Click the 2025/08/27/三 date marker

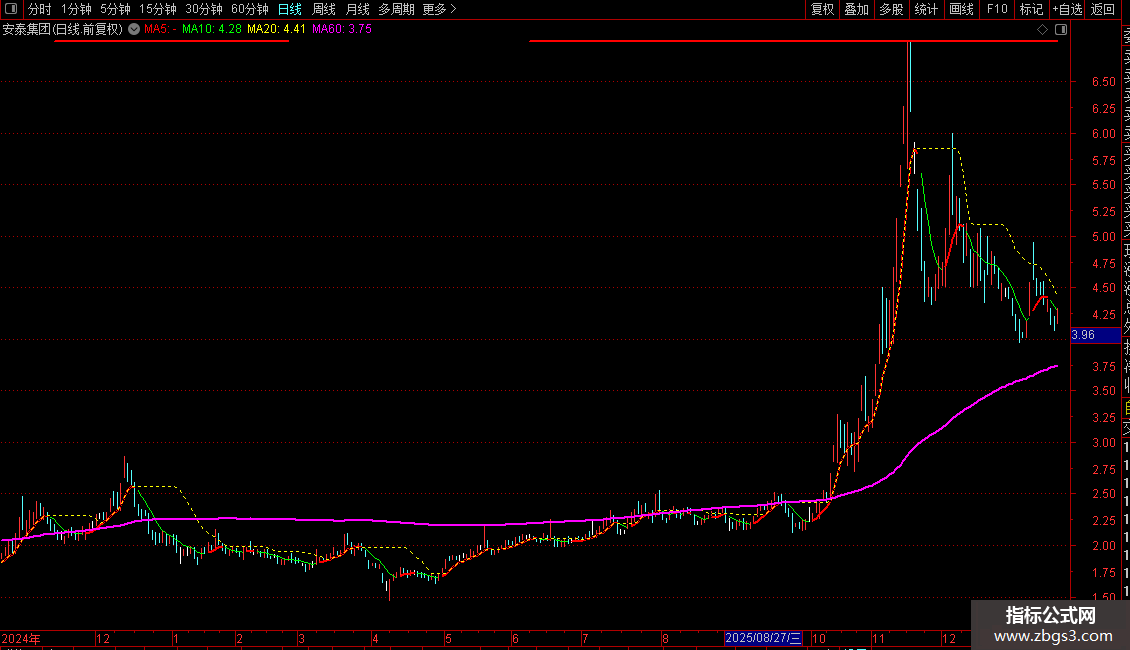pyautogui.click(x=763, y=638)
